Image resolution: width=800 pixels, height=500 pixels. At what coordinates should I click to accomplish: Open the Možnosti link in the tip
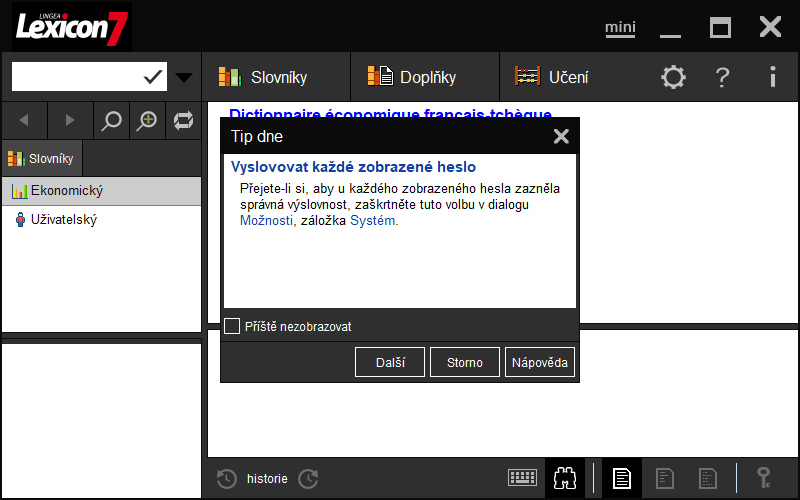coord(266,220)
